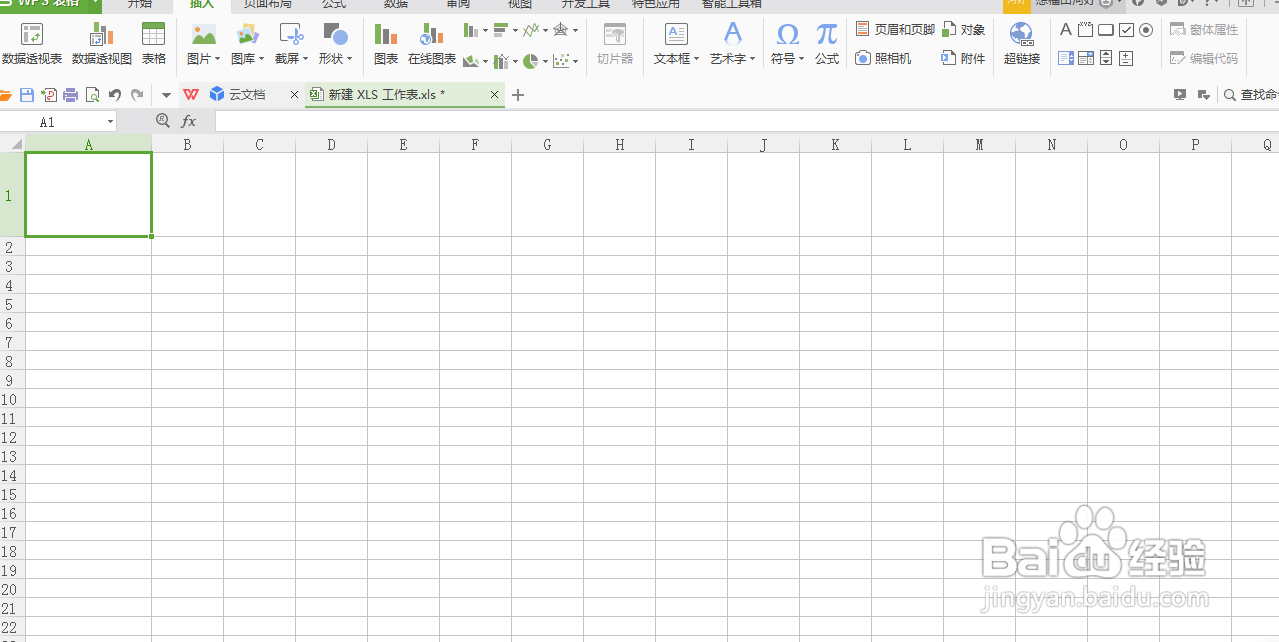Switch to the 开发工具 developer tab
The image size is (1279, 642).
586,5
